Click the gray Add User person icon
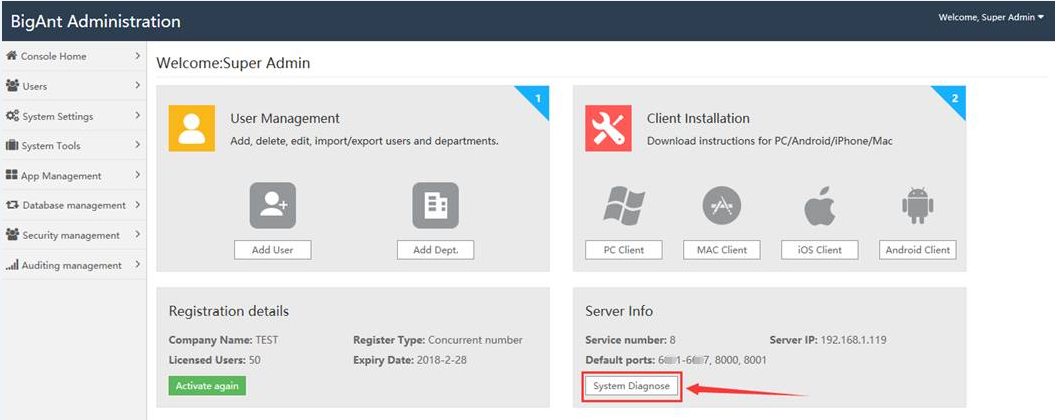This screenshot has width=1055, height=420. click(272, 205)
